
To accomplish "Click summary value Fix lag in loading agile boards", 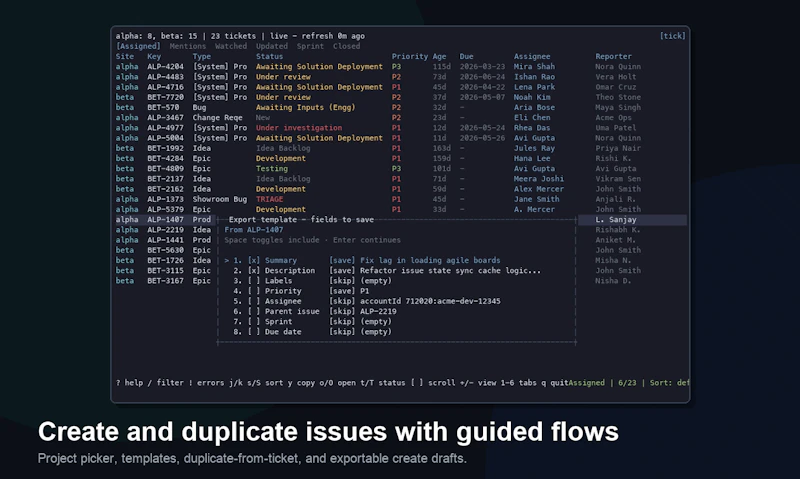I will click(x=430, y=261).
